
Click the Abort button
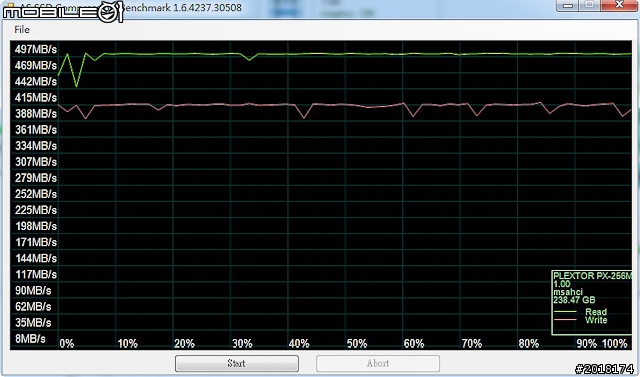[378, 363]
